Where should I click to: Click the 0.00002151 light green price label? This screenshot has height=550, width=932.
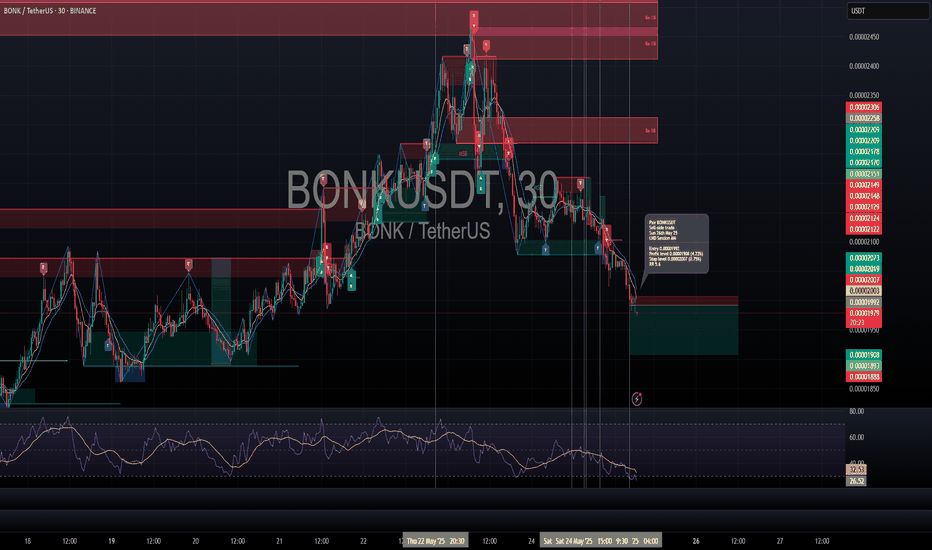(x=864, y=174)
